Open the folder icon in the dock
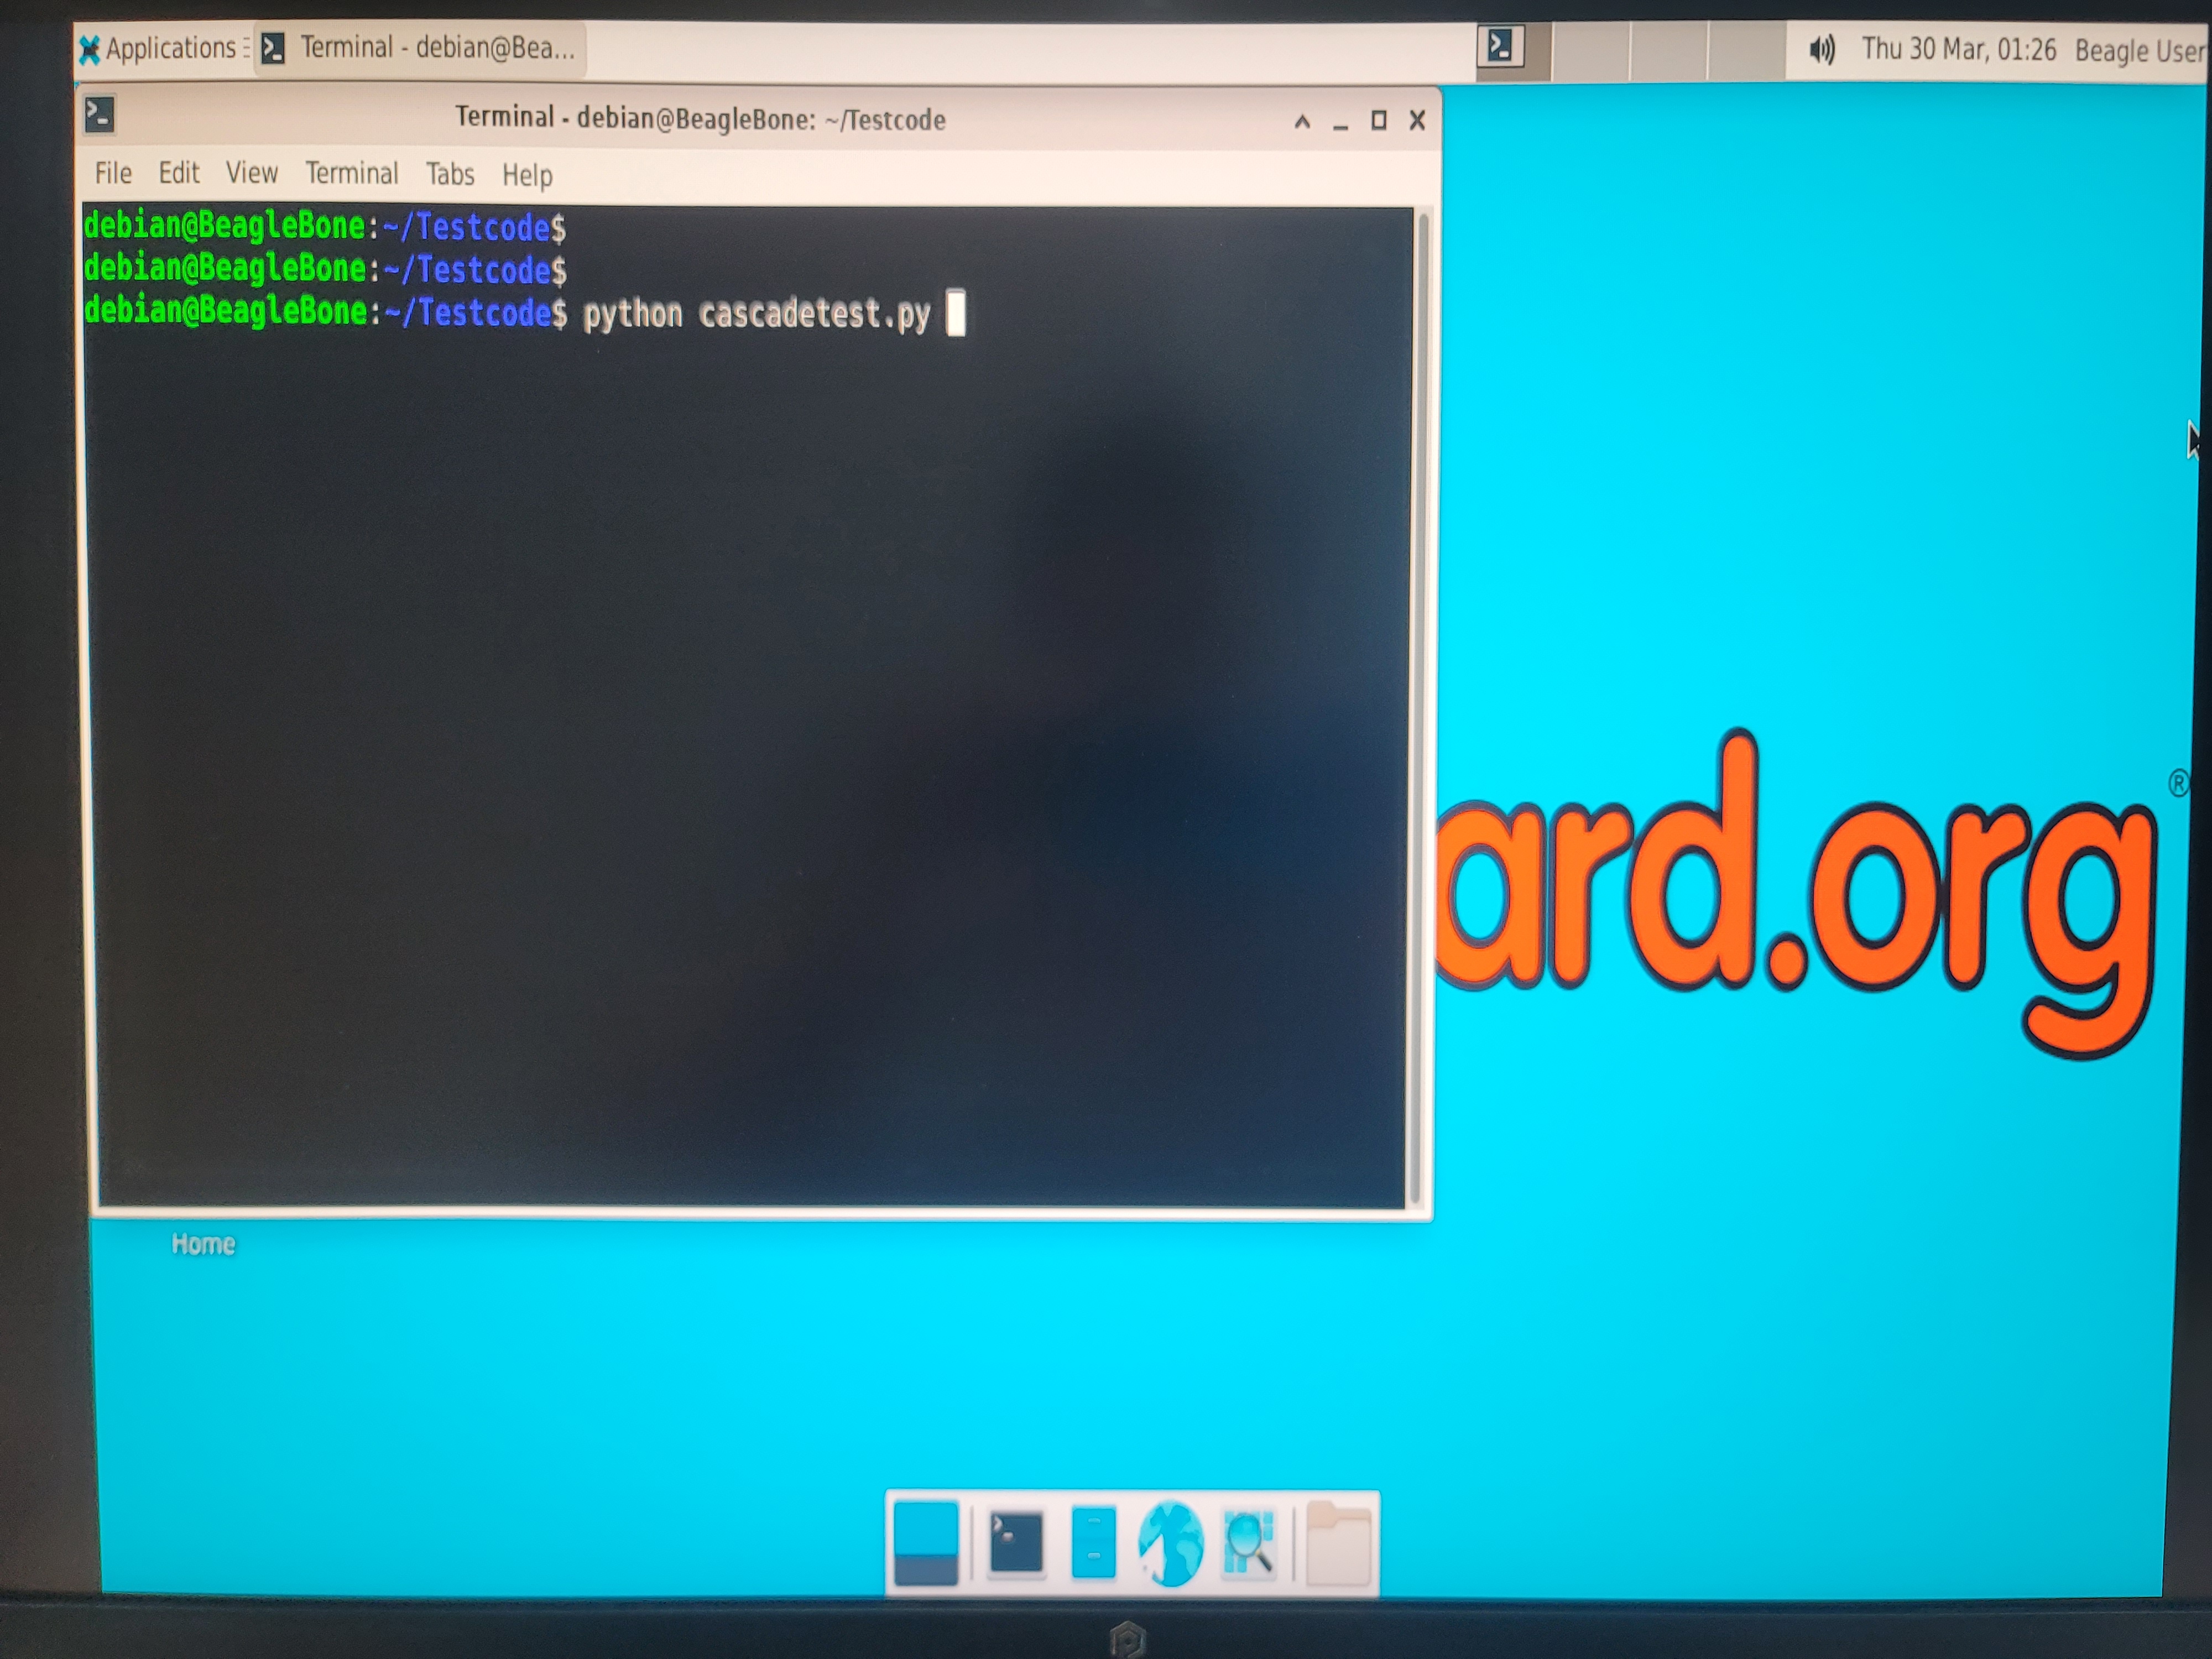The height and width of the screenshot is (1659, 2212). [1338, 1543]
